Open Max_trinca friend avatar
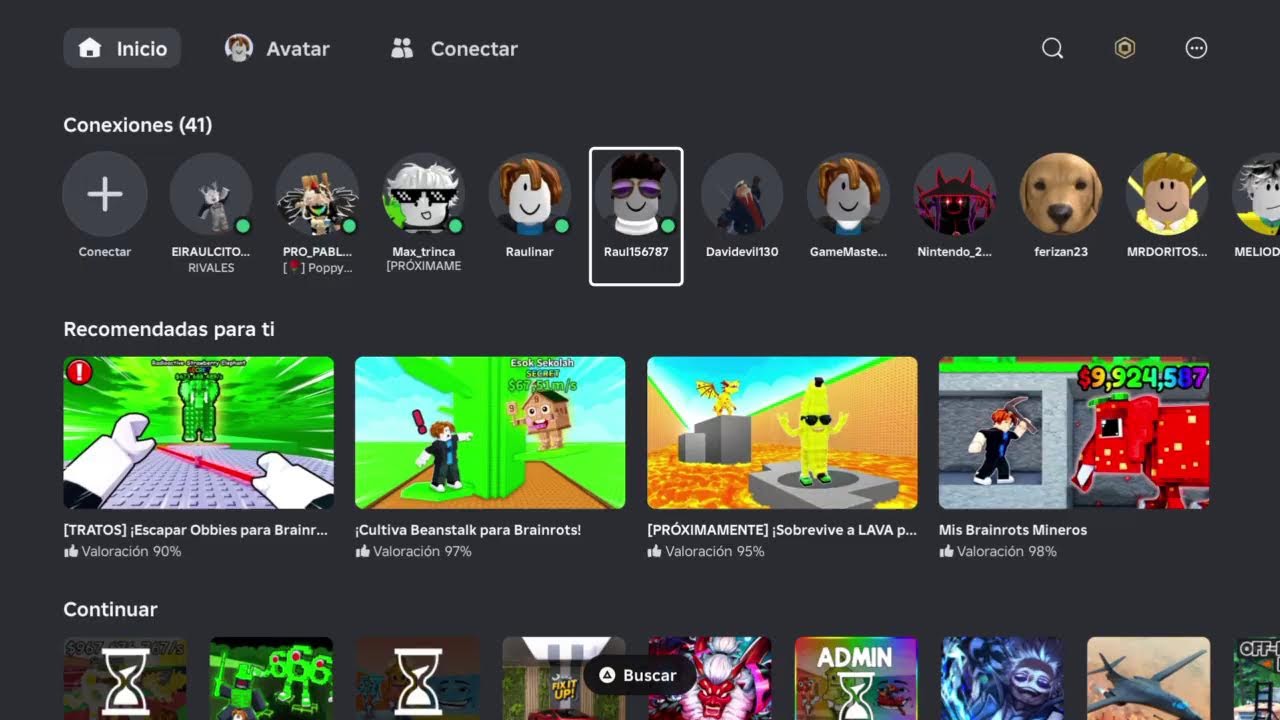The height and width of the screenshot is (720, 1280). coord(424,194)
